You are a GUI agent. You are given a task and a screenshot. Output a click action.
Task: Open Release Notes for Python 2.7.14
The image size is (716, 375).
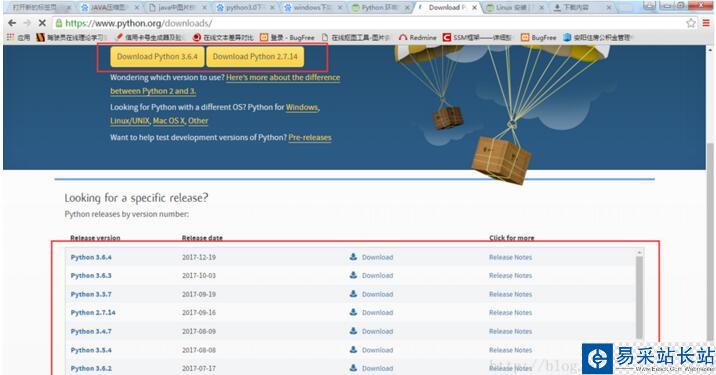pyautogui.click(x=510, y=312)
